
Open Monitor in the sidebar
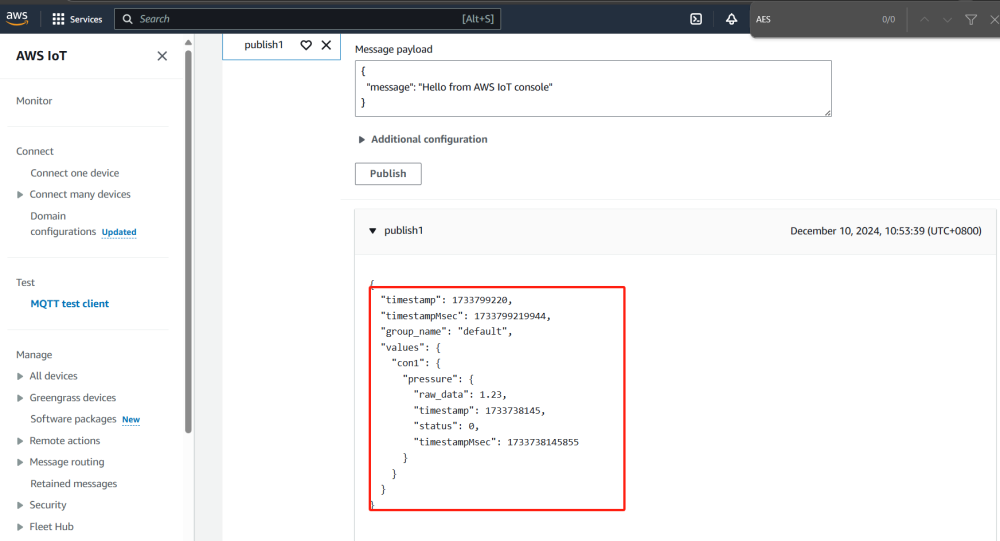(34, 101)
